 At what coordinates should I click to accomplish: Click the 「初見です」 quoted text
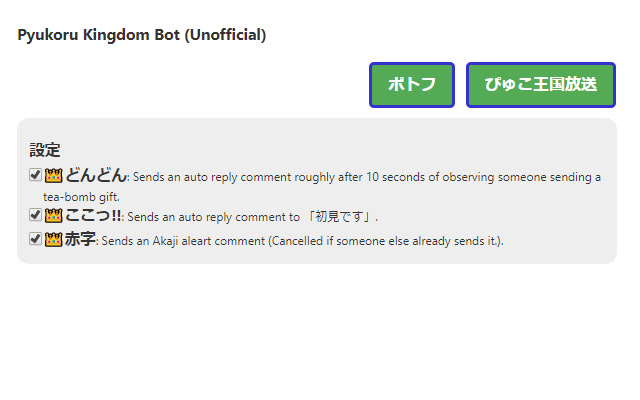point(338,216)
